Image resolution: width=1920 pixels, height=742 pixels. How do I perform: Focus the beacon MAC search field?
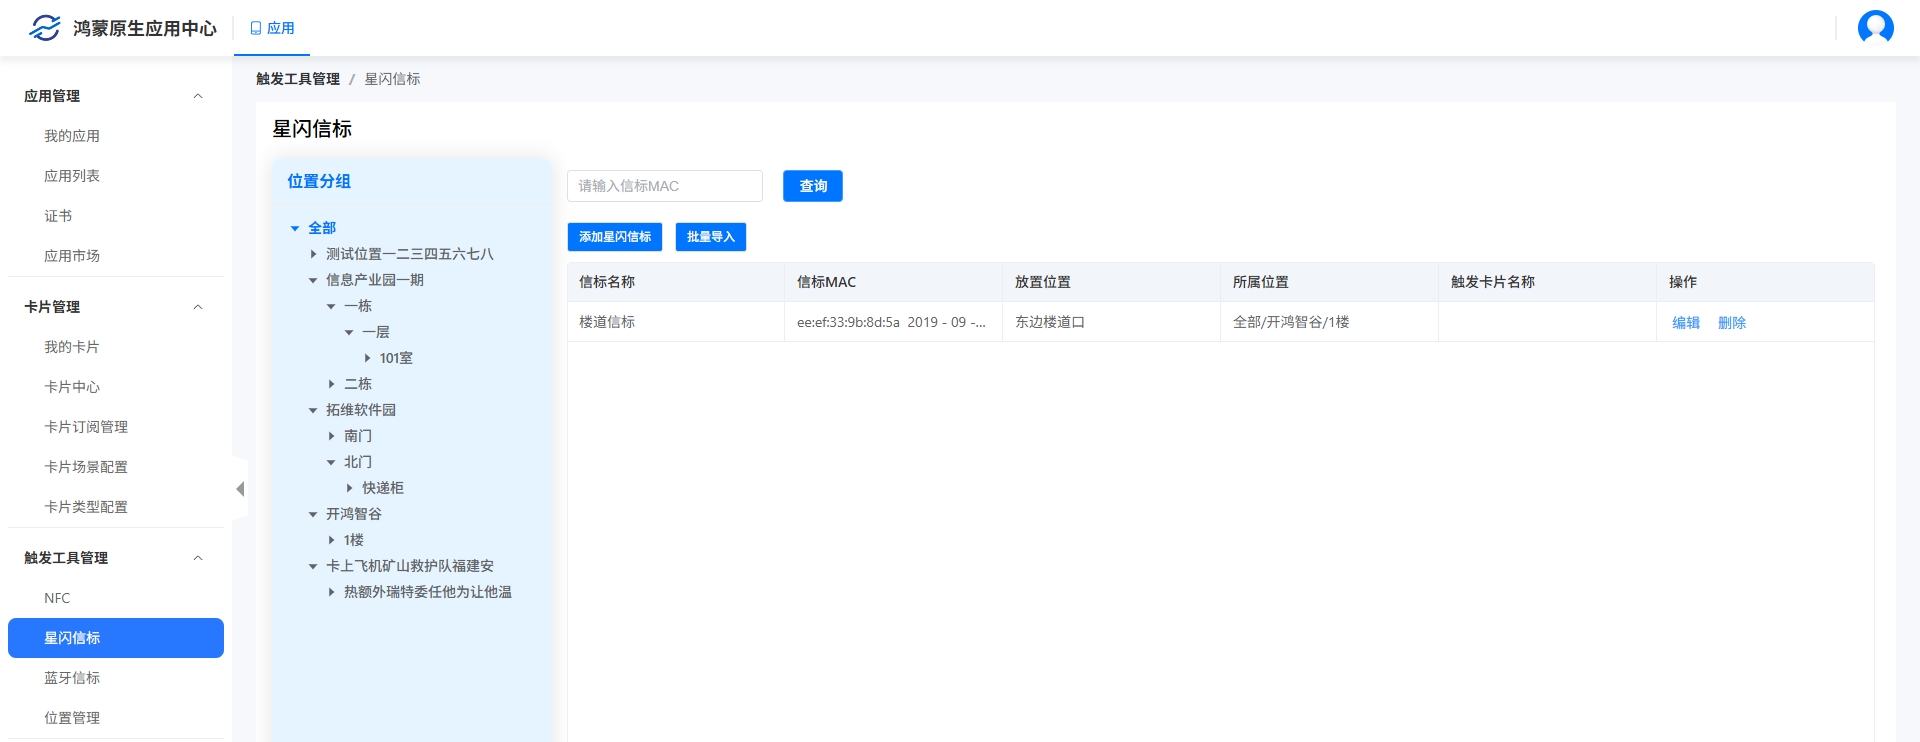tap(665, 186)
